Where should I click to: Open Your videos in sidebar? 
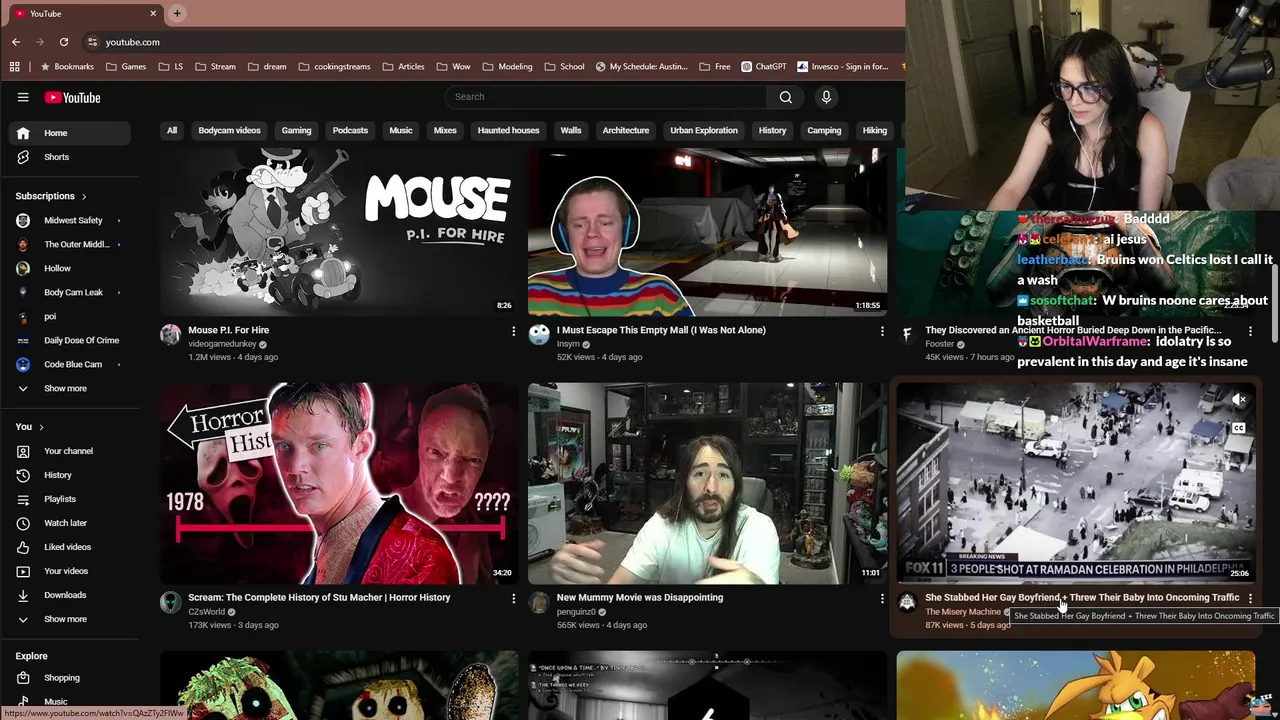point(69,571)
